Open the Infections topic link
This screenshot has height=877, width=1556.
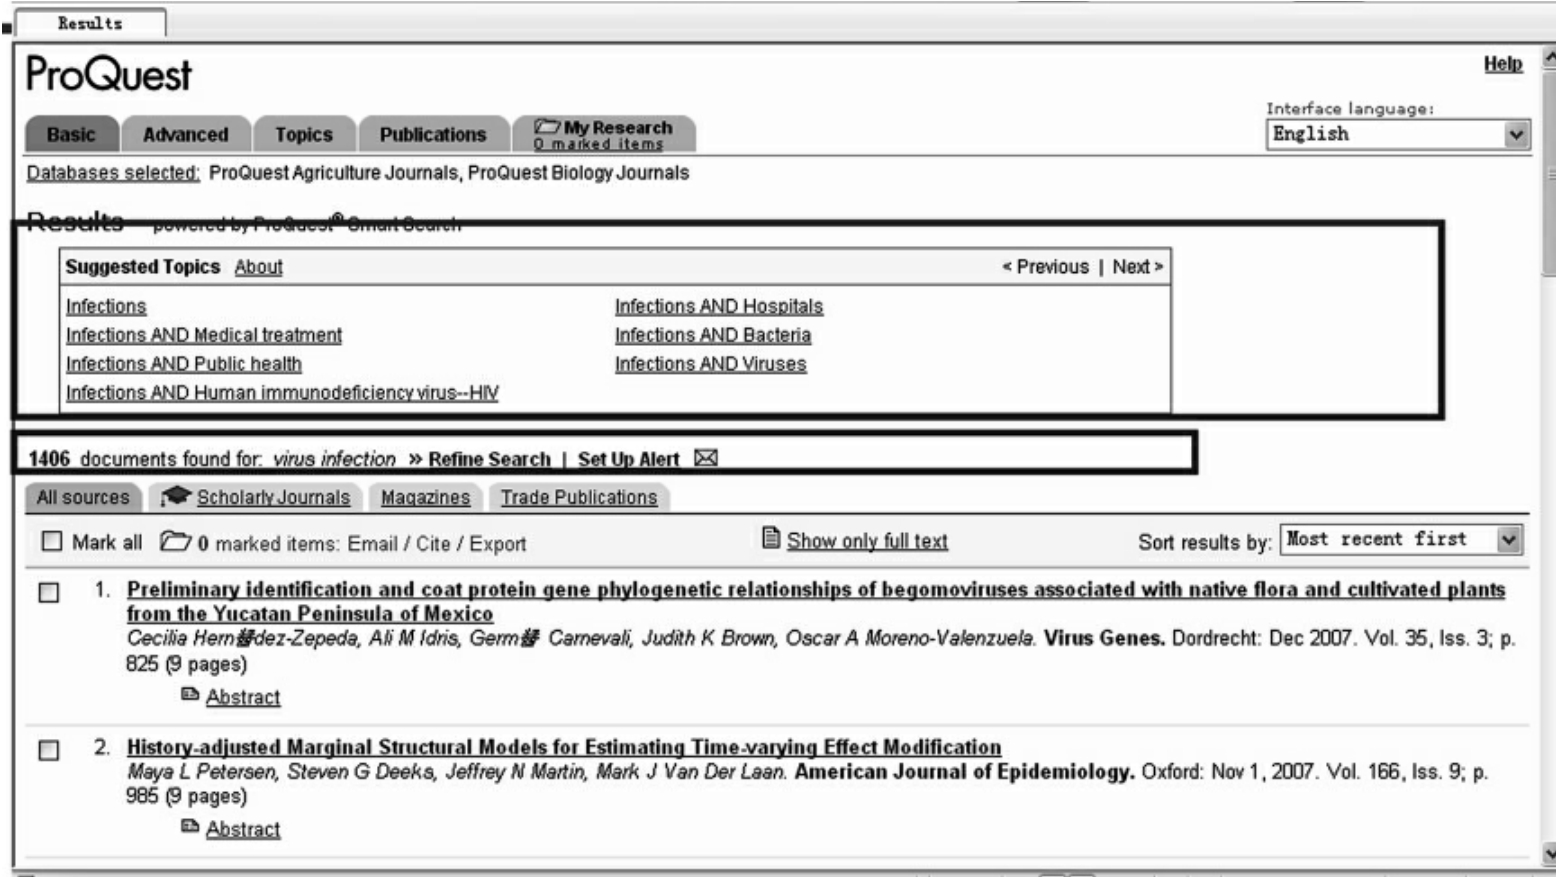pyautogui.click(x=106, y=306)
